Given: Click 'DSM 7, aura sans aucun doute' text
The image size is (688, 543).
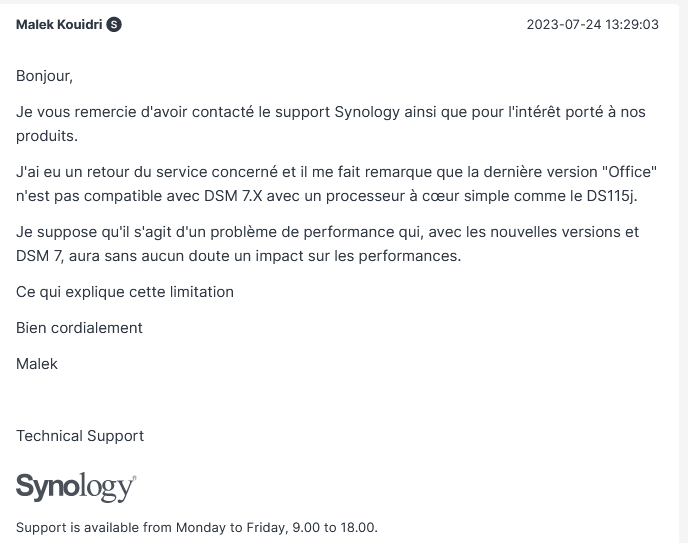Looking at the screenshot, I should click(120, 256).
